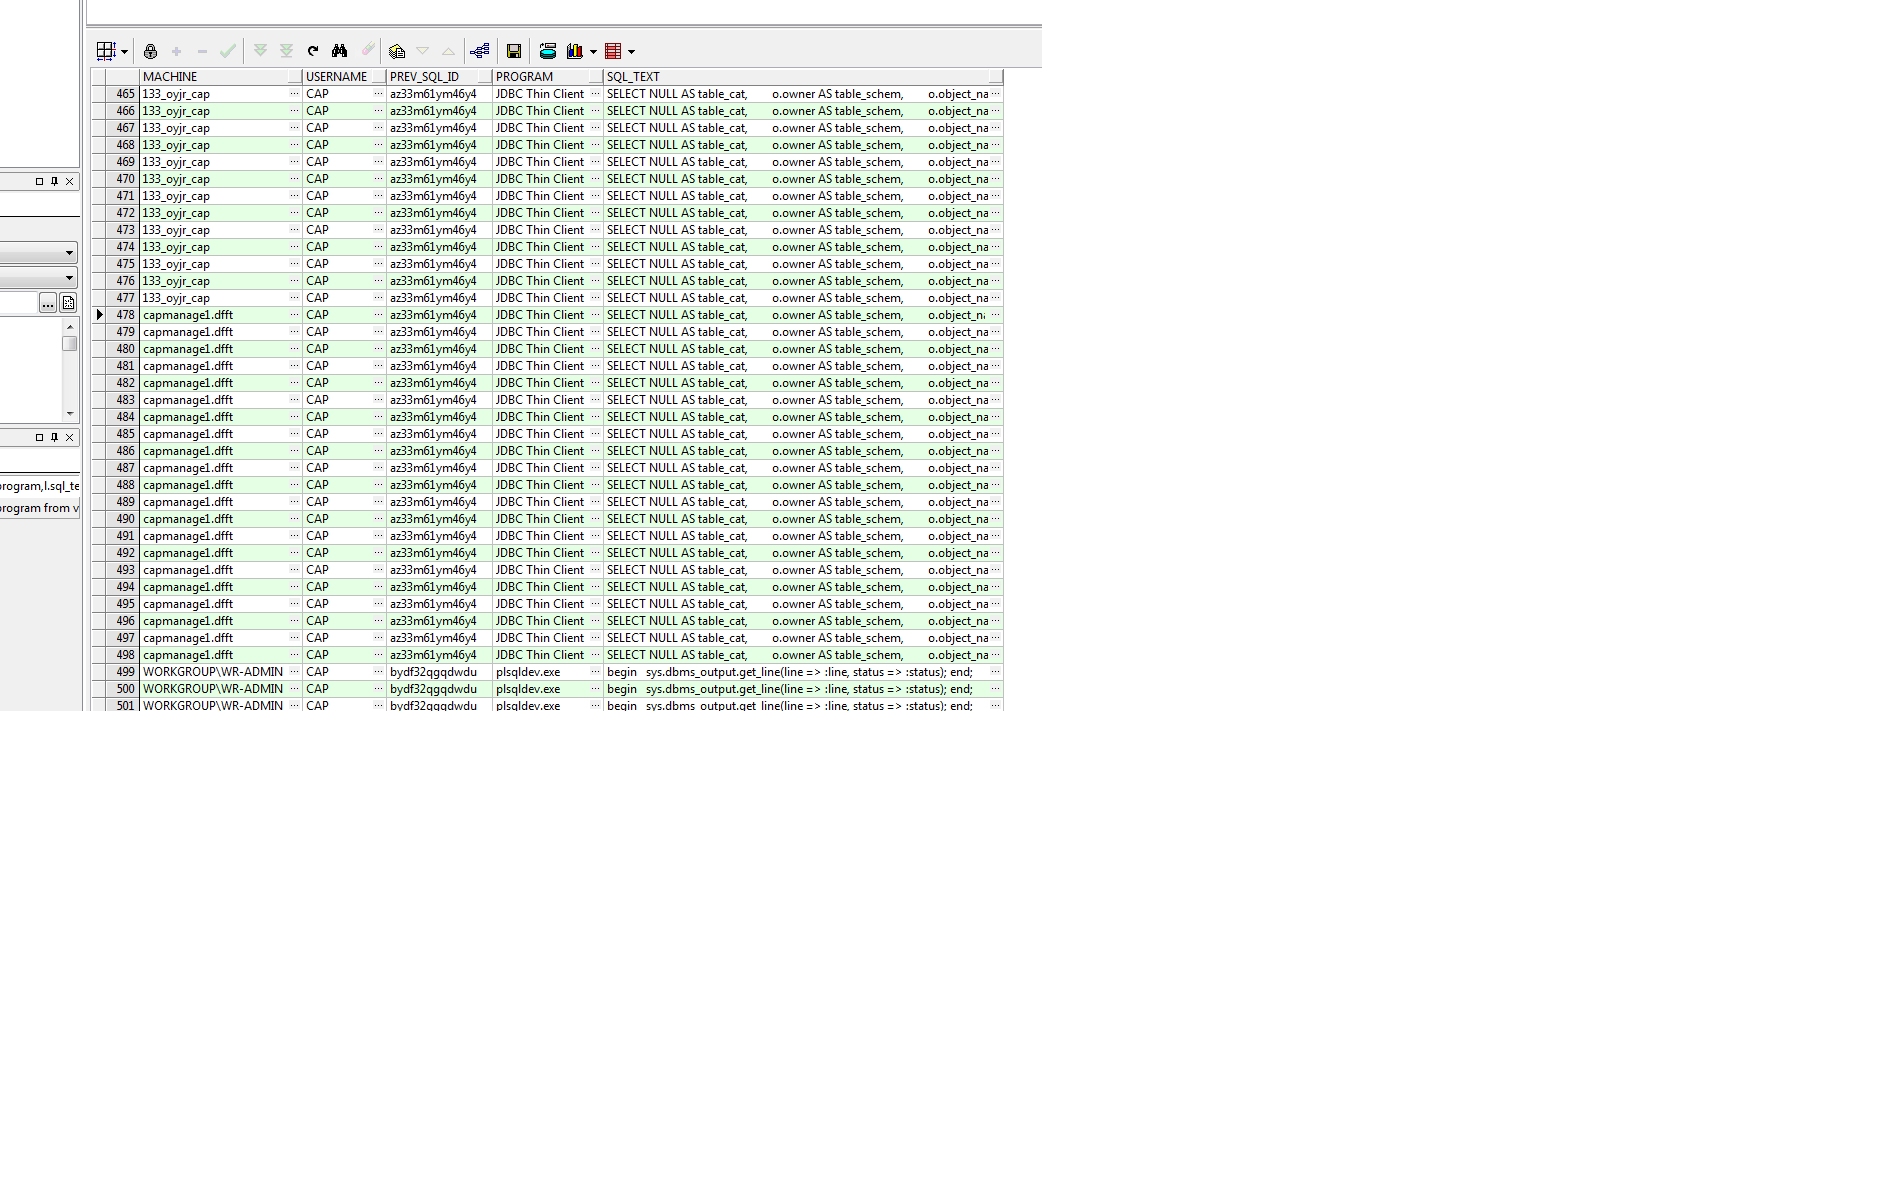Click scroll-down arrow in left panel list
The height and width of the screenshot is (1192, 1888).
coord(70,413)
